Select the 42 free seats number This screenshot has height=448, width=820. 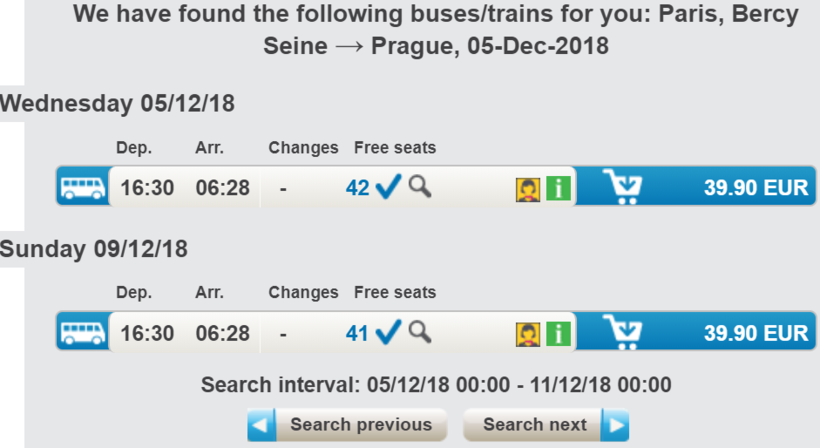click(358, 188)
